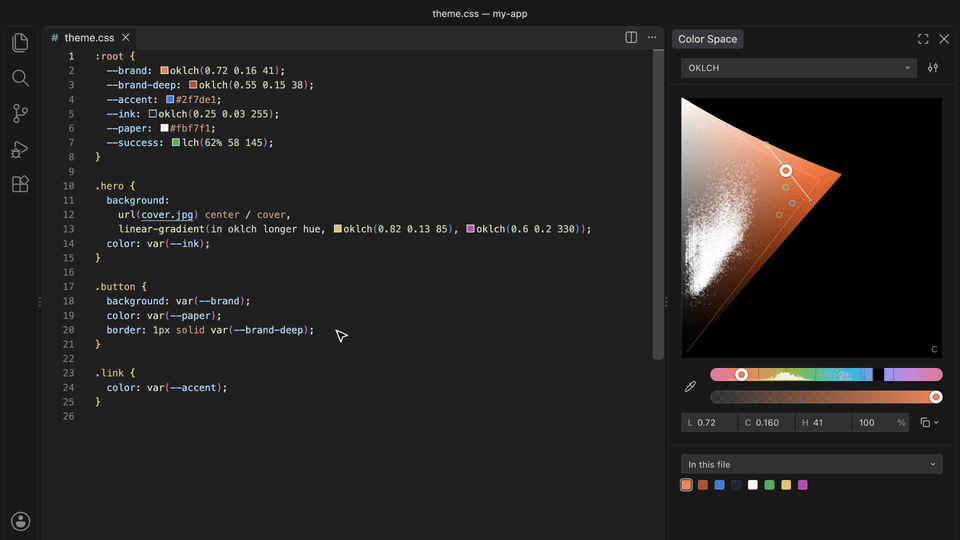Select the orange brand palette swatch

tap(686, 485)
